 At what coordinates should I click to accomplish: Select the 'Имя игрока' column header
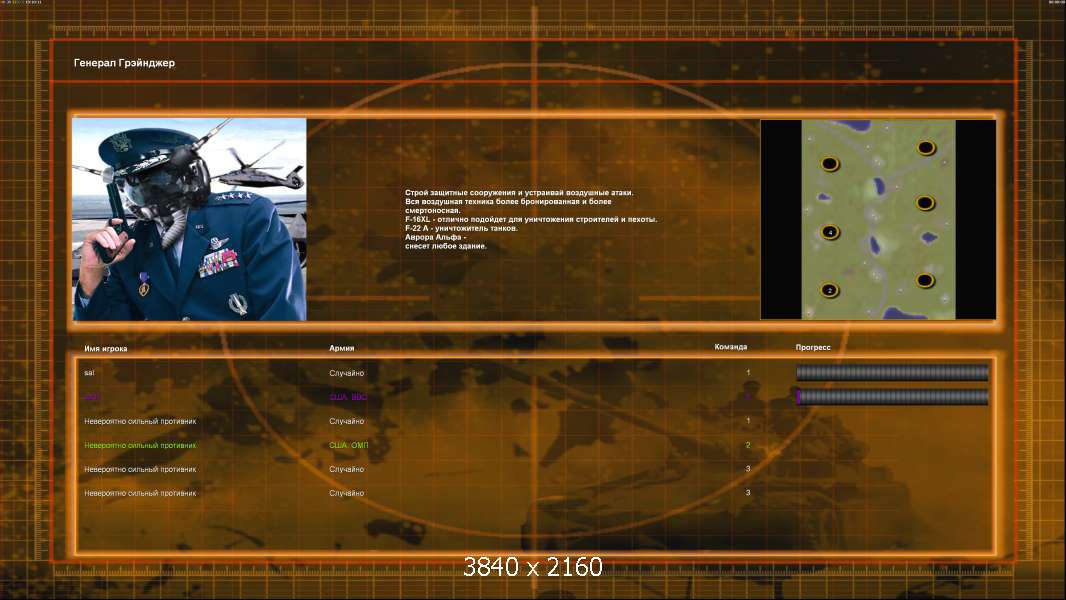pos(105,349)
